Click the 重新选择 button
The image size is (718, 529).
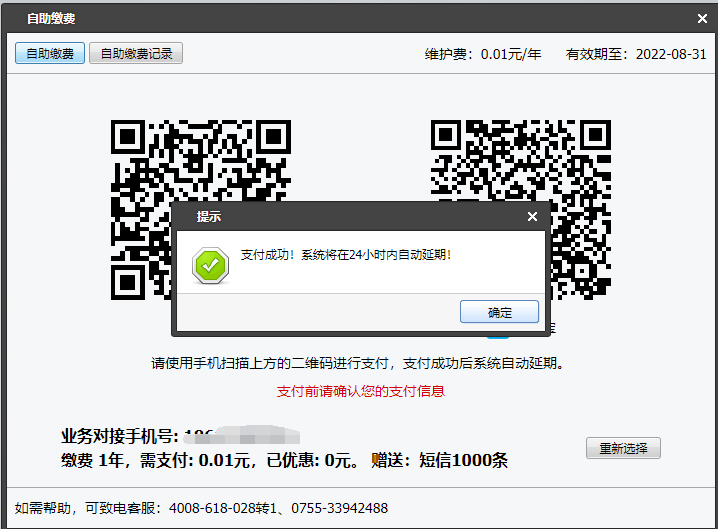click(x=623, y=448)
